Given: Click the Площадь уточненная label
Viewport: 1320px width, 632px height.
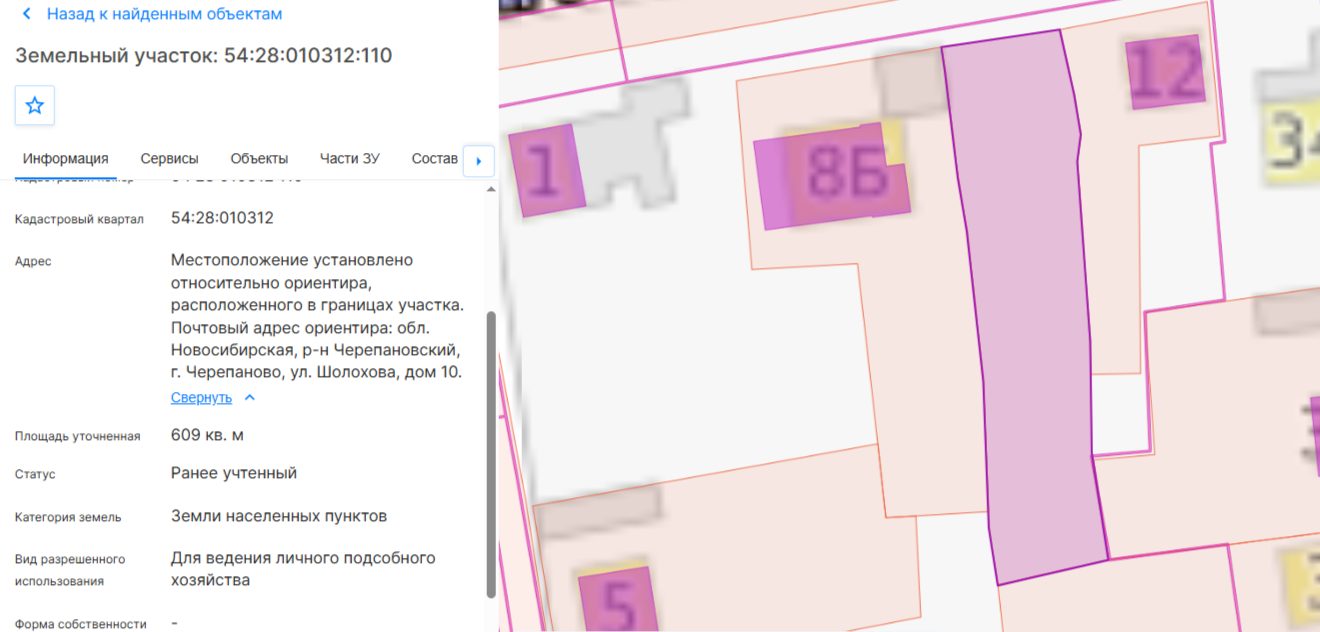Looking at the screenshot, I should 78,436.
